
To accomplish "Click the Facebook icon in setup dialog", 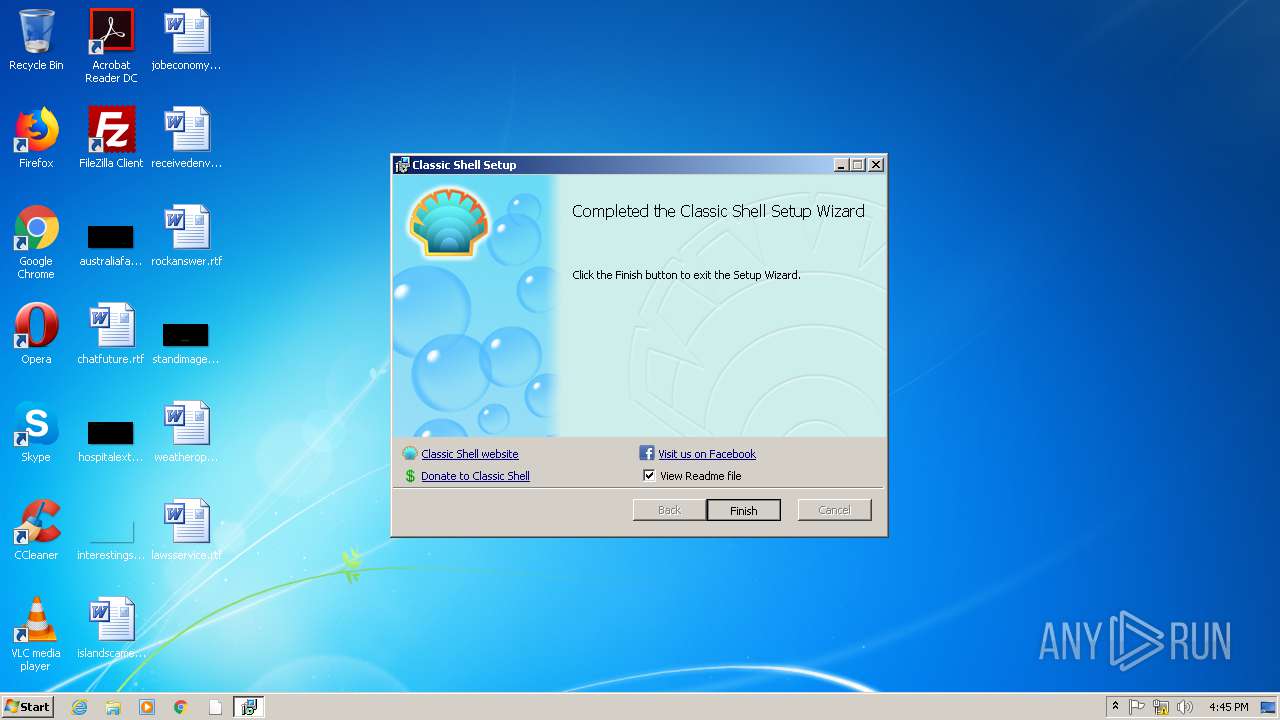I will [x=646, y=453].
